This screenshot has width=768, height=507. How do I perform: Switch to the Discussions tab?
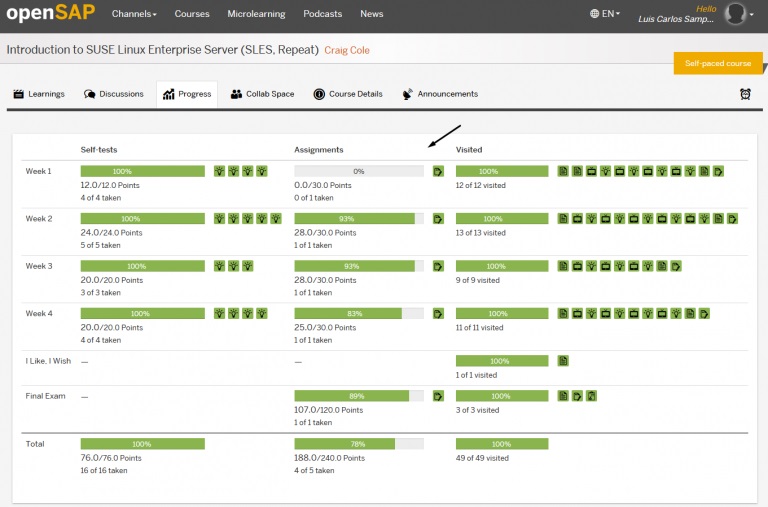[114, 94]
